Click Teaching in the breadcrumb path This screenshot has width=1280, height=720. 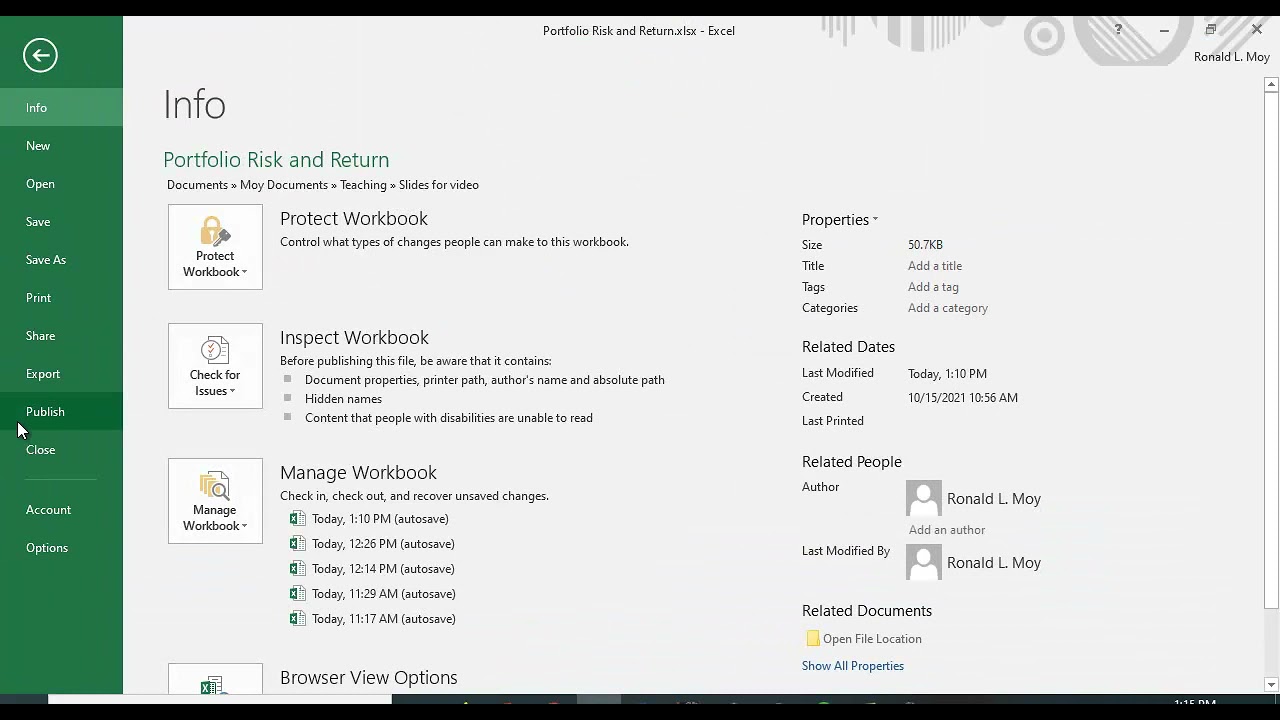[x=363, y=185]
